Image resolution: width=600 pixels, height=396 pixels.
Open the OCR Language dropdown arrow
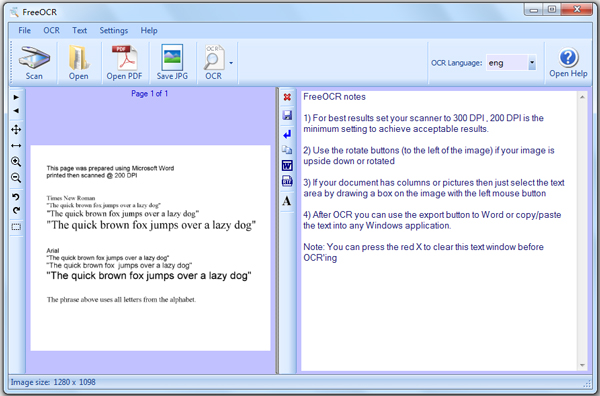click(532, 63)
